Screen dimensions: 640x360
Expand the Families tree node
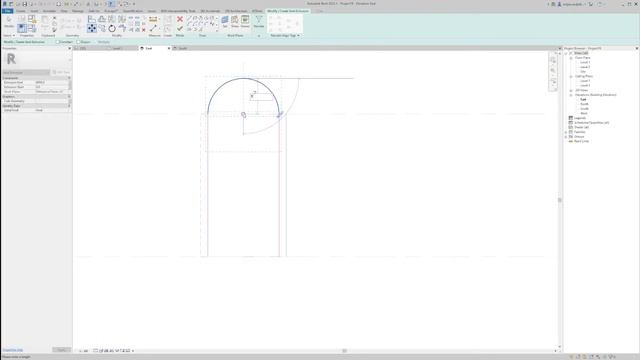coord(566,132)
